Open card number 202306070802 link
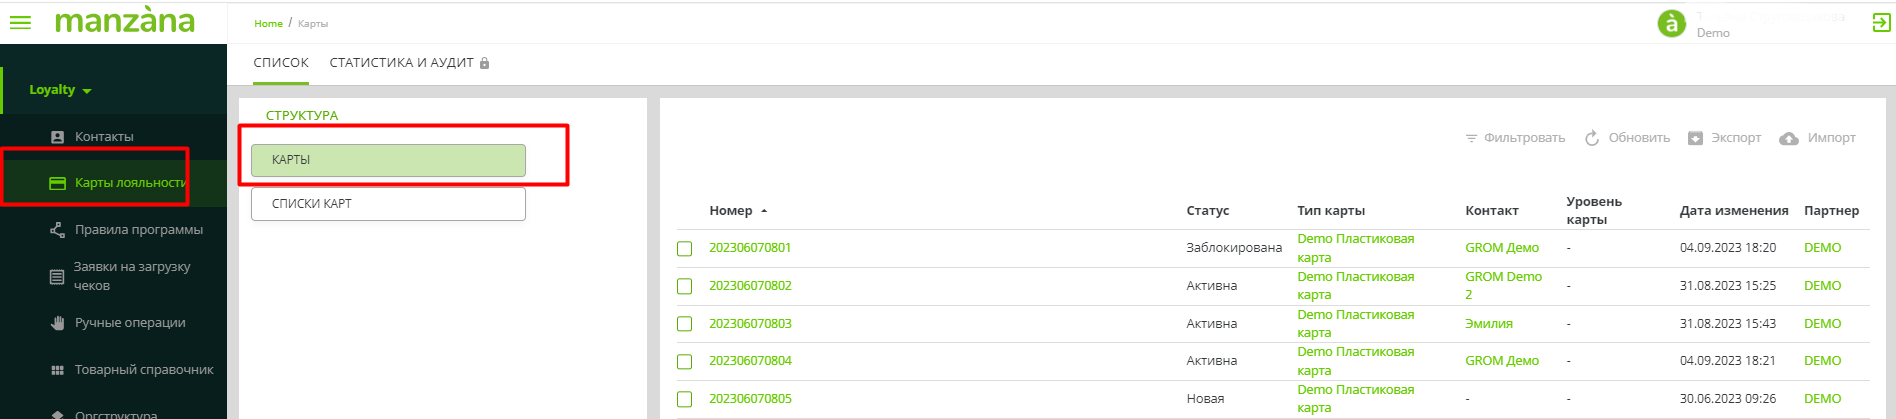The width and height of the screenshot is (1896, 419). point(750,286)
